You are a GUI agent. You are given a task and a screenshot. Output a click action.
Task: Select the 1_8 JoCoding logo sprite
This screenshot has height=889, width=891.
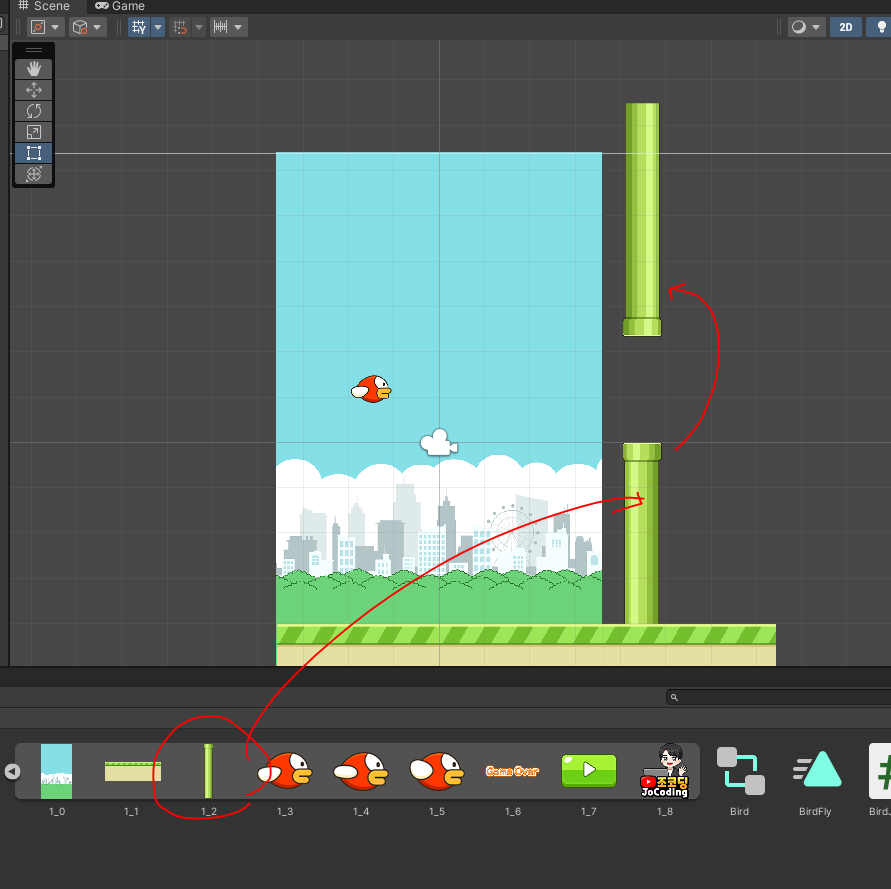[665, 771]
